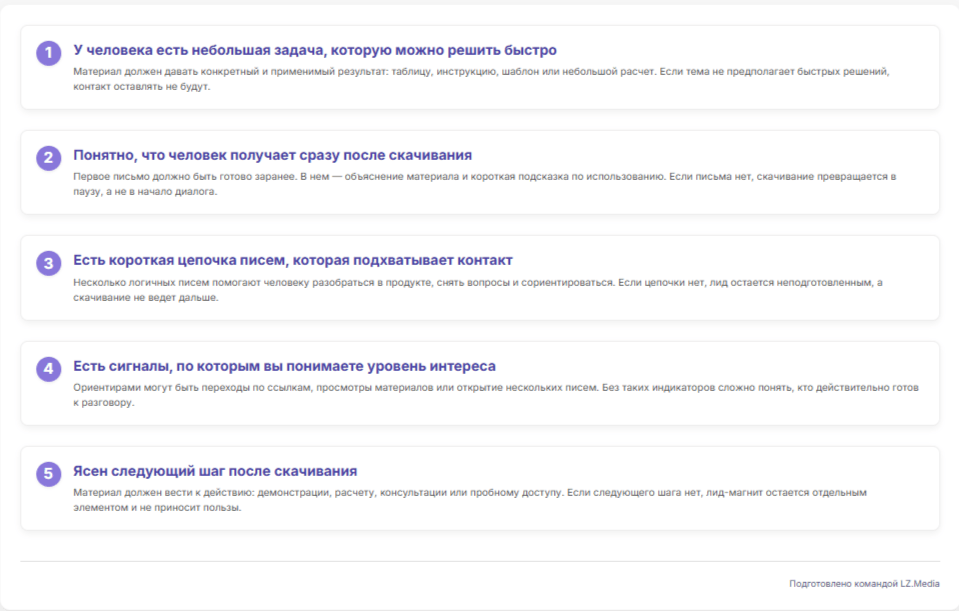Click paragraph starting 'Материал должен вести к действию'
Image resolution: width=959 pixels, height=611 pixels.
[x=470, y=500]
